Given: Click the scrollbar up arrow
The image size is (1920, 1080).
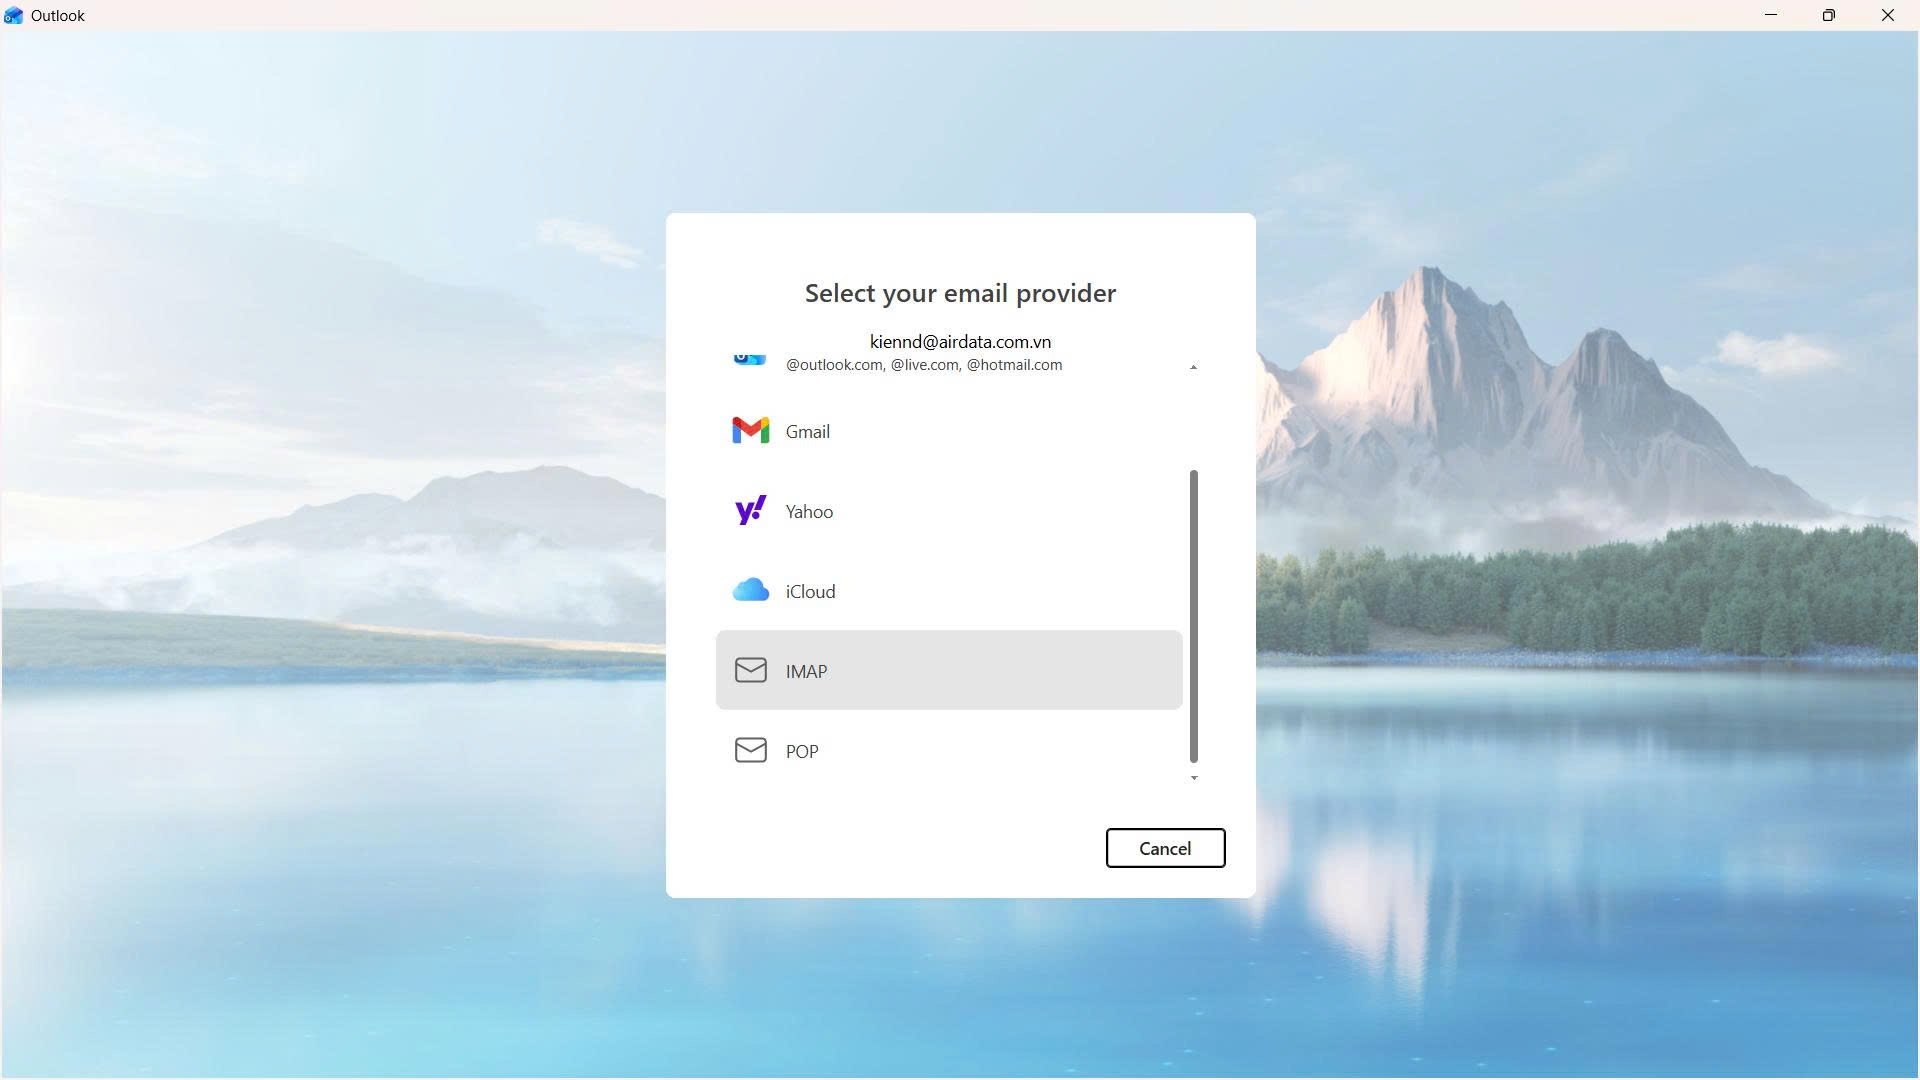Looking at the screenshot, I should (x=1193, y=367).
